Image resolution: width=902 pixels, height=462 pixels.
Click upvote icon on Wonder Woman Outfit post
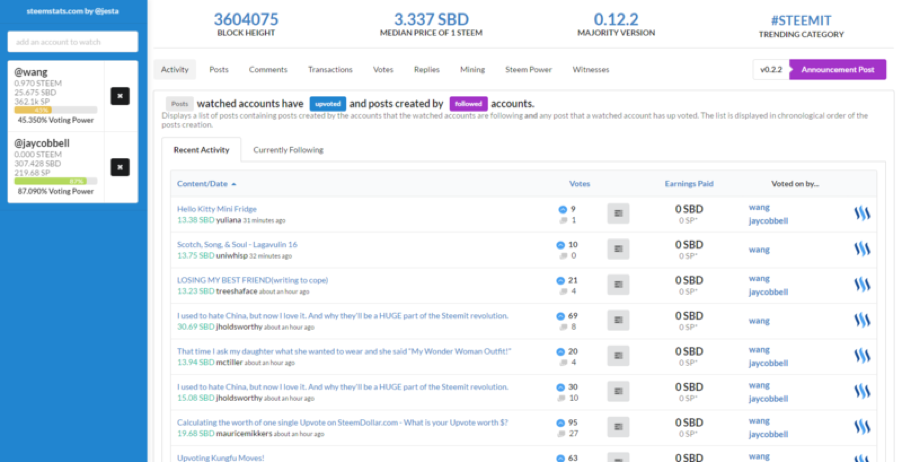pyautogui.click(x=560, y=352)
